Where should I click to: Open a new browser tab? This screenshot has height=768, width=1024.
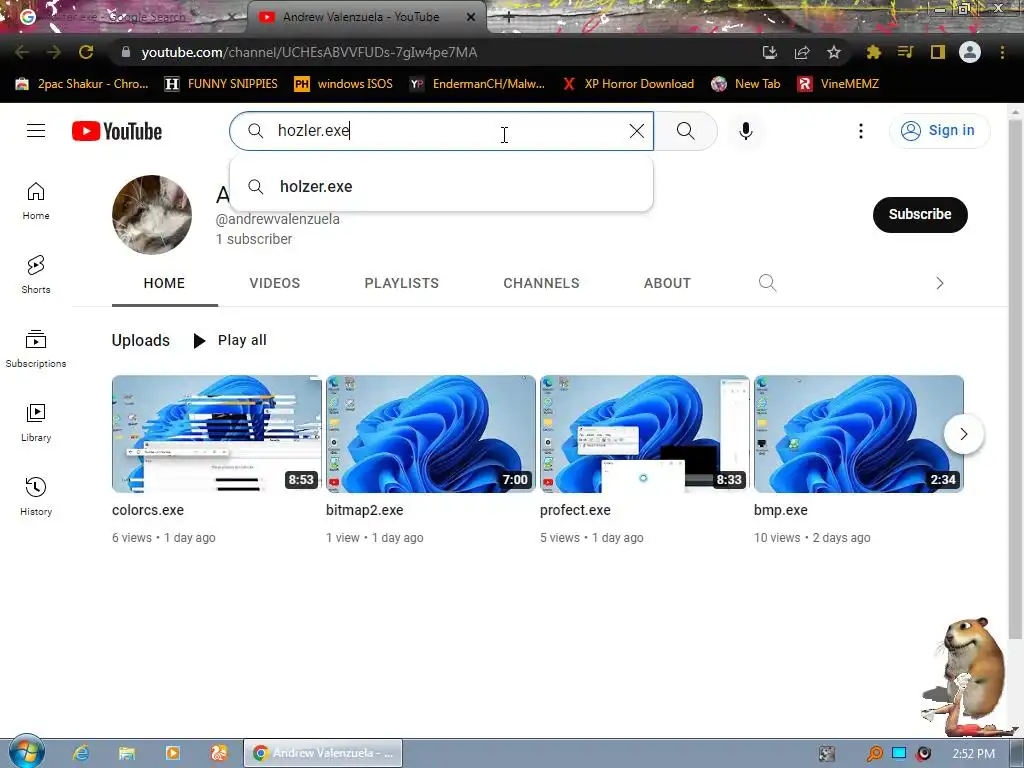509,17
